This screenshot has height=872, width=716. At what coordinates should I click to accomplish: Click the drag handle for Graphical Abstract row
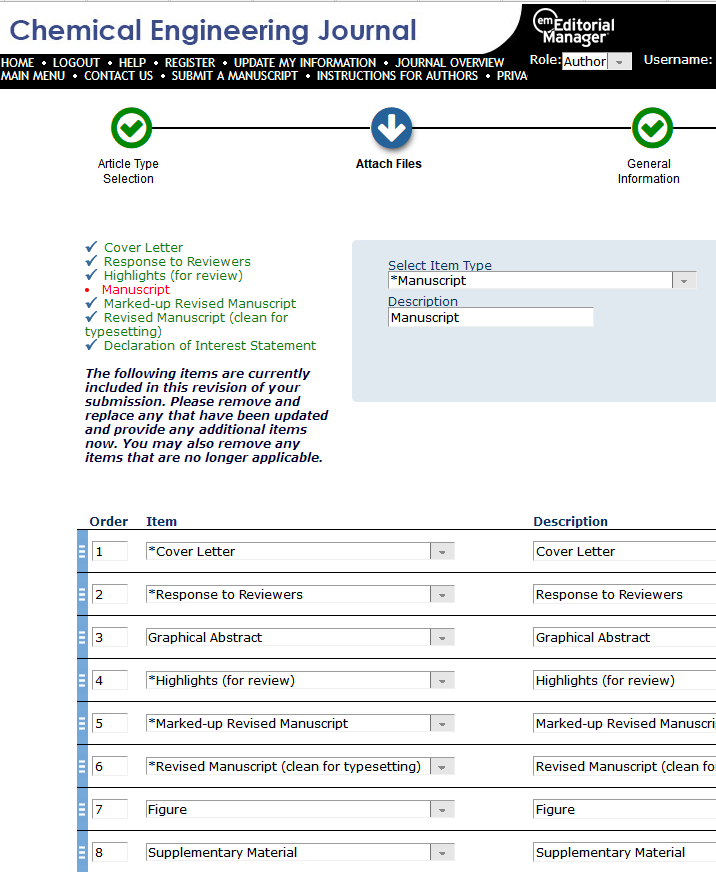coord(82,637)
